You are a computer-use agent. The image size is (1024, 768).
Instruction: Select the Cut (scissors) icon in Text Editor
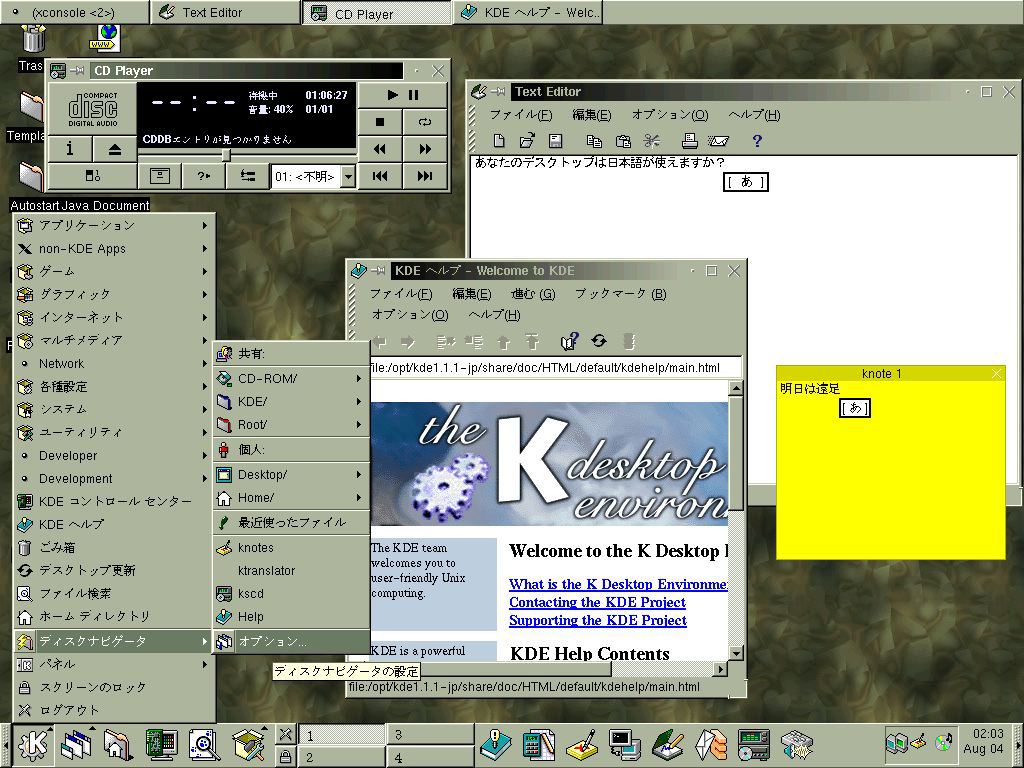pos(652,141)
